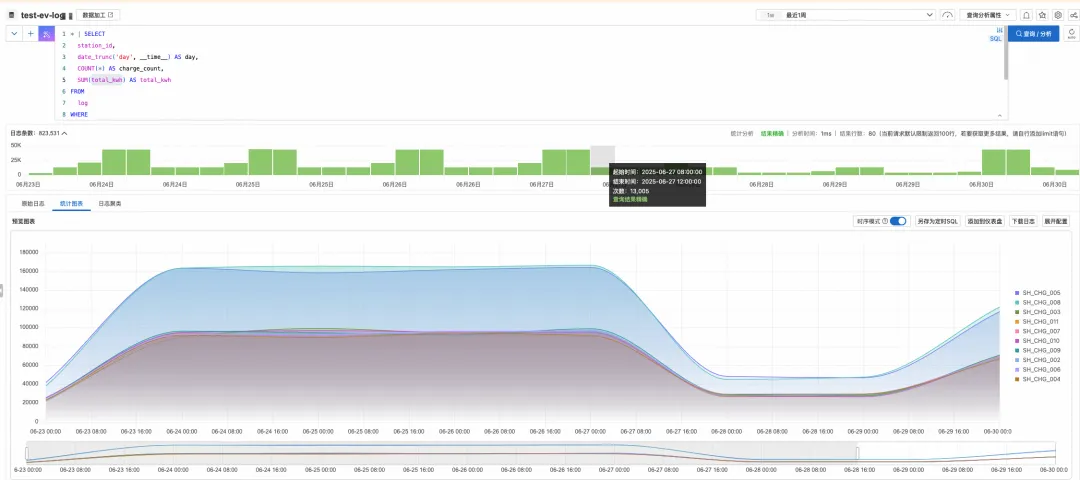Click 另存为定时SQL button
The width and height of the screenshot is (1080, 480).
point(937,221)
